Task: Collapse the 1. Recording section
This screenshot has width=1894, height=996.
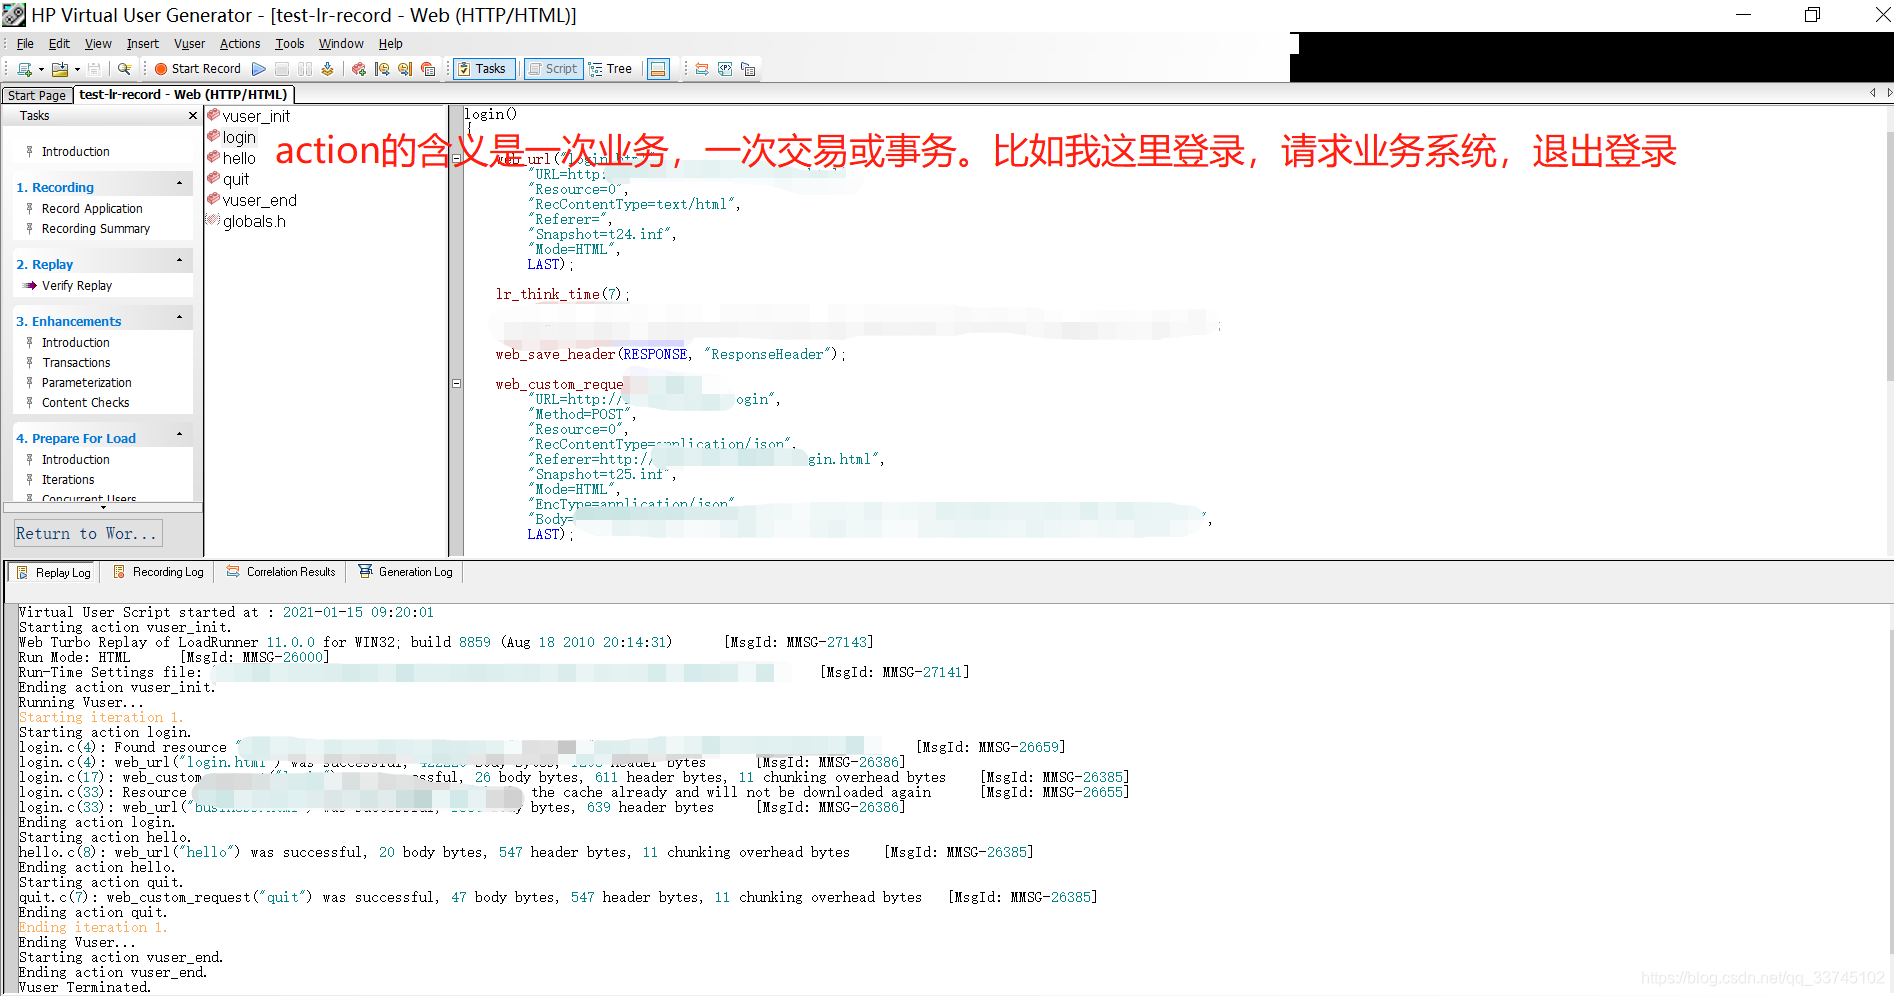Action: 180,183
